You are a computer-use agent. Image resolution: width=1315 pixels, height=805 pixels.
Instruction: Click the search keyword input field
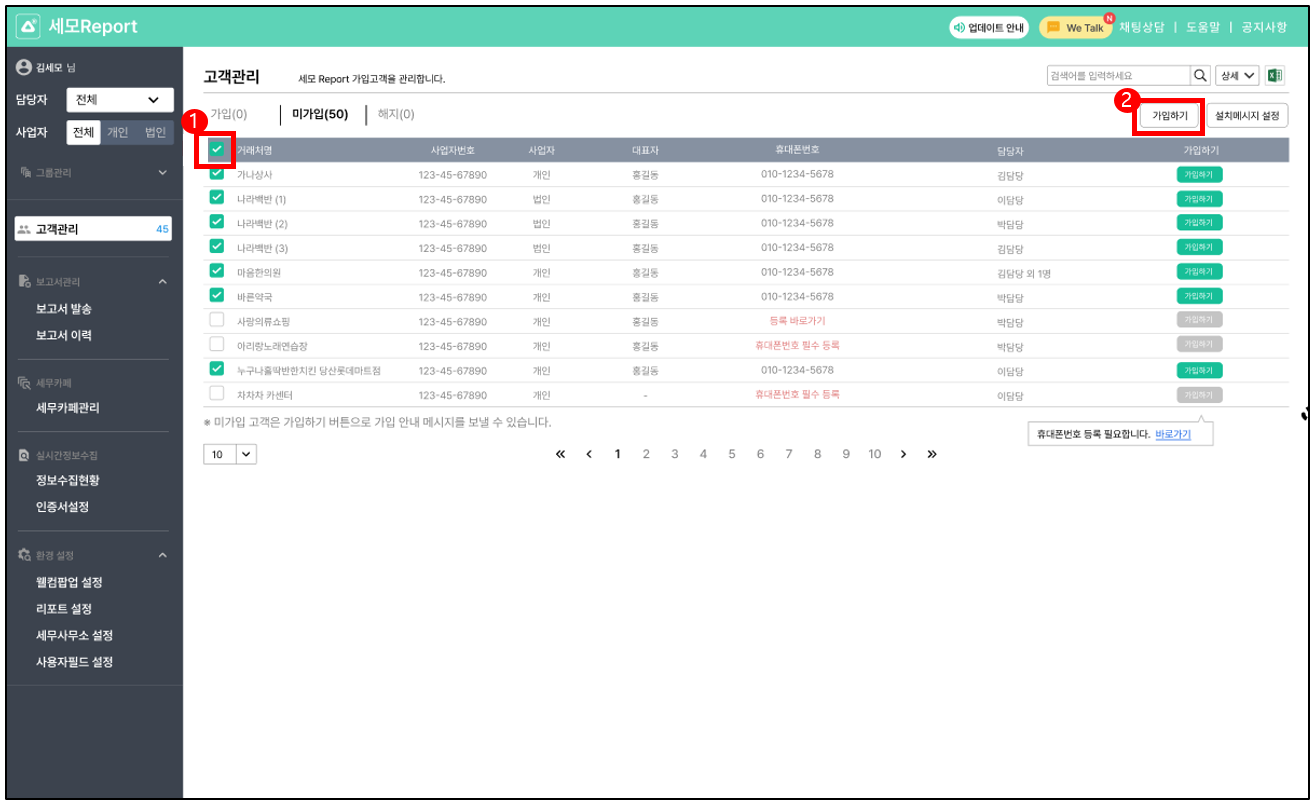[x=1117, y=76]
